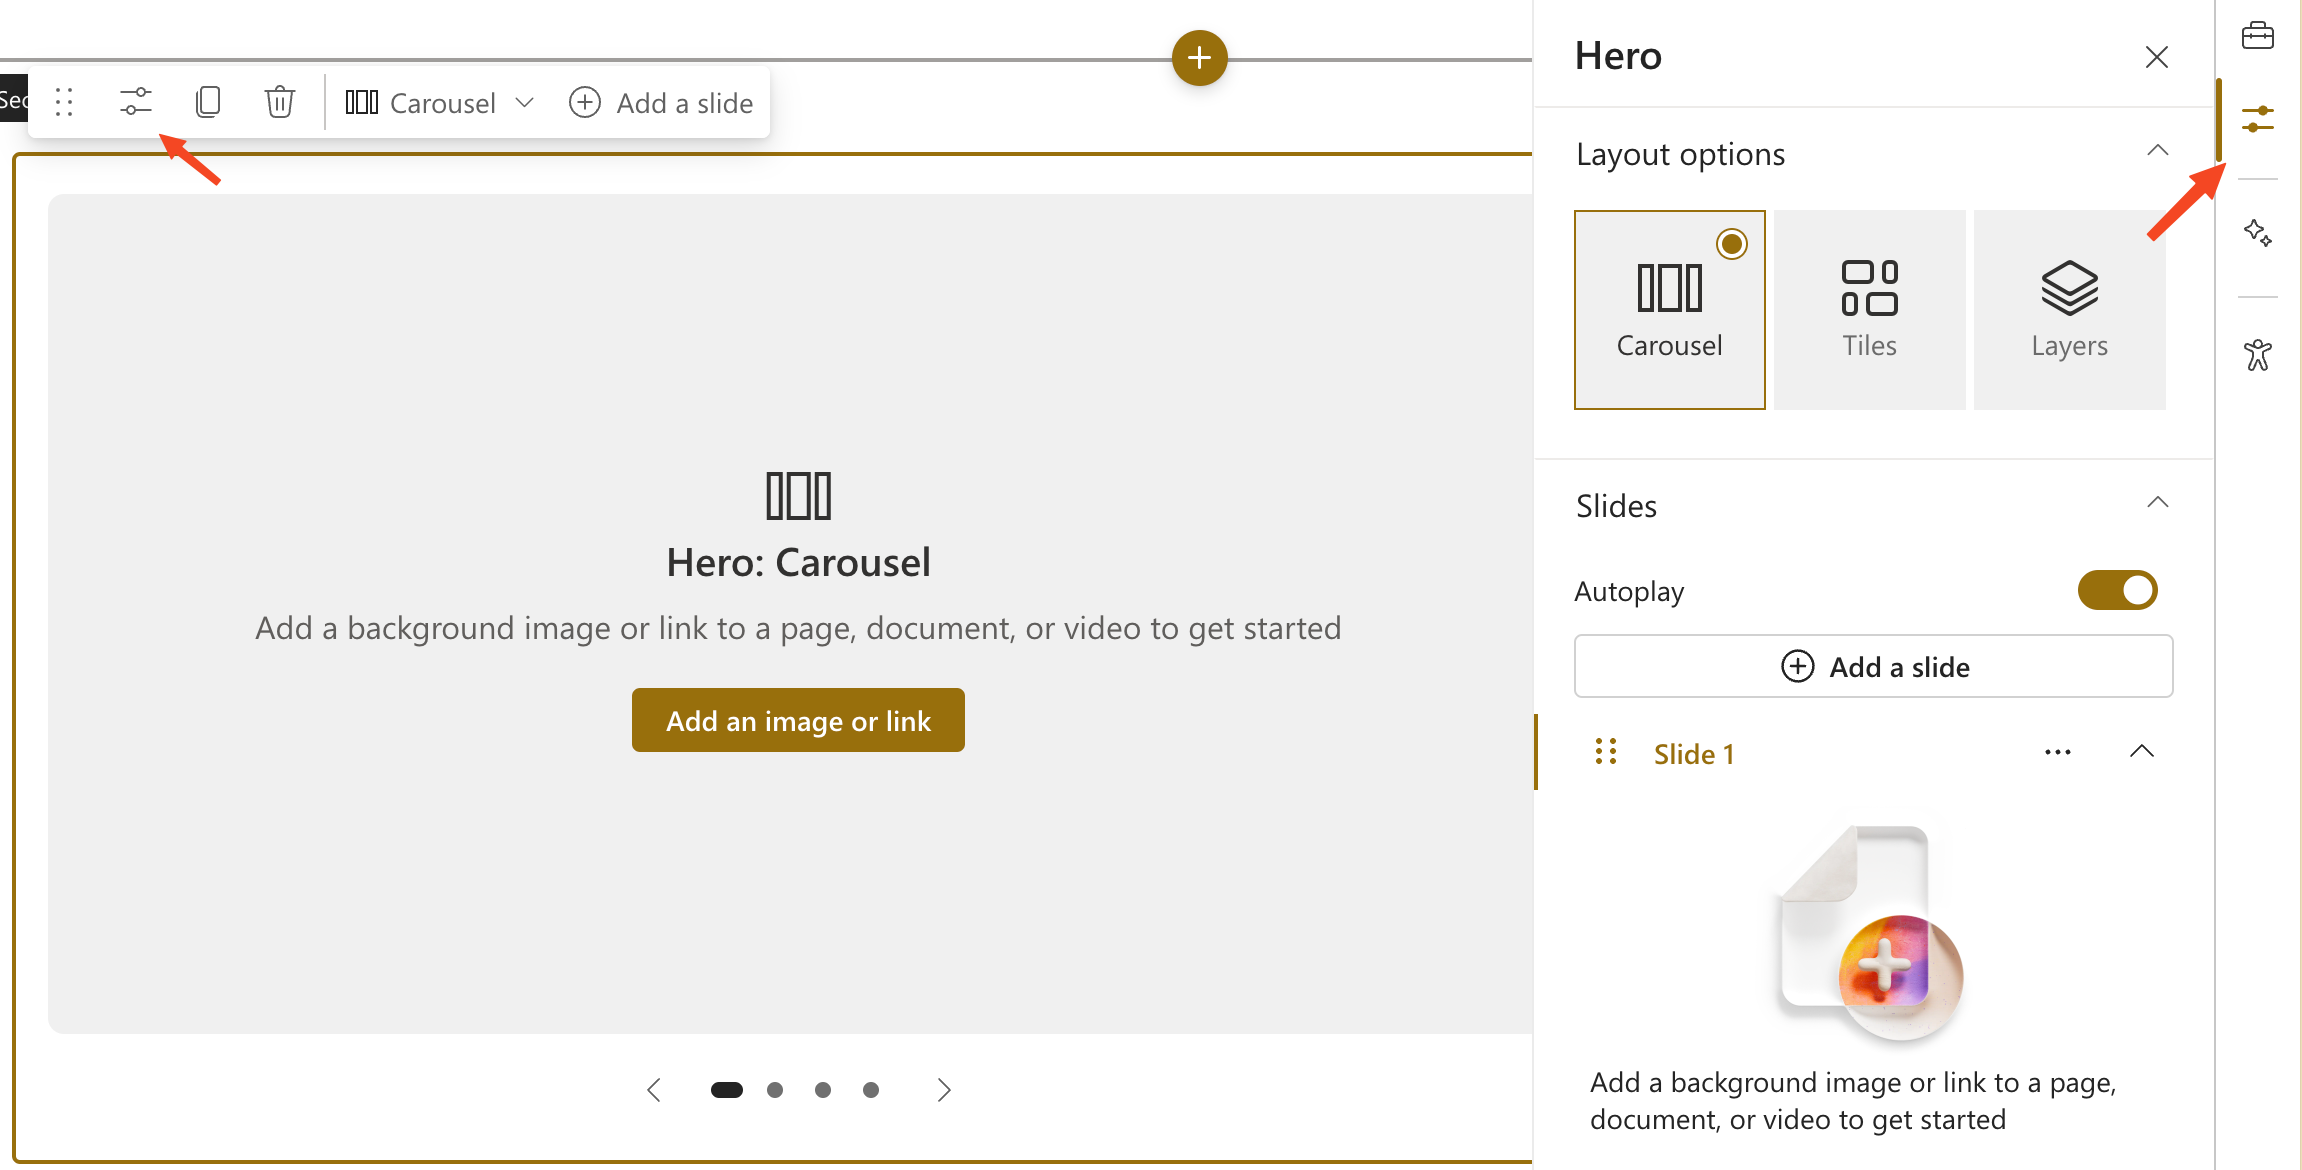The width and height of the screenshot is (2302, 1170).
Task: Open Slide 1 more options ellipsis
Action: 2057,752
